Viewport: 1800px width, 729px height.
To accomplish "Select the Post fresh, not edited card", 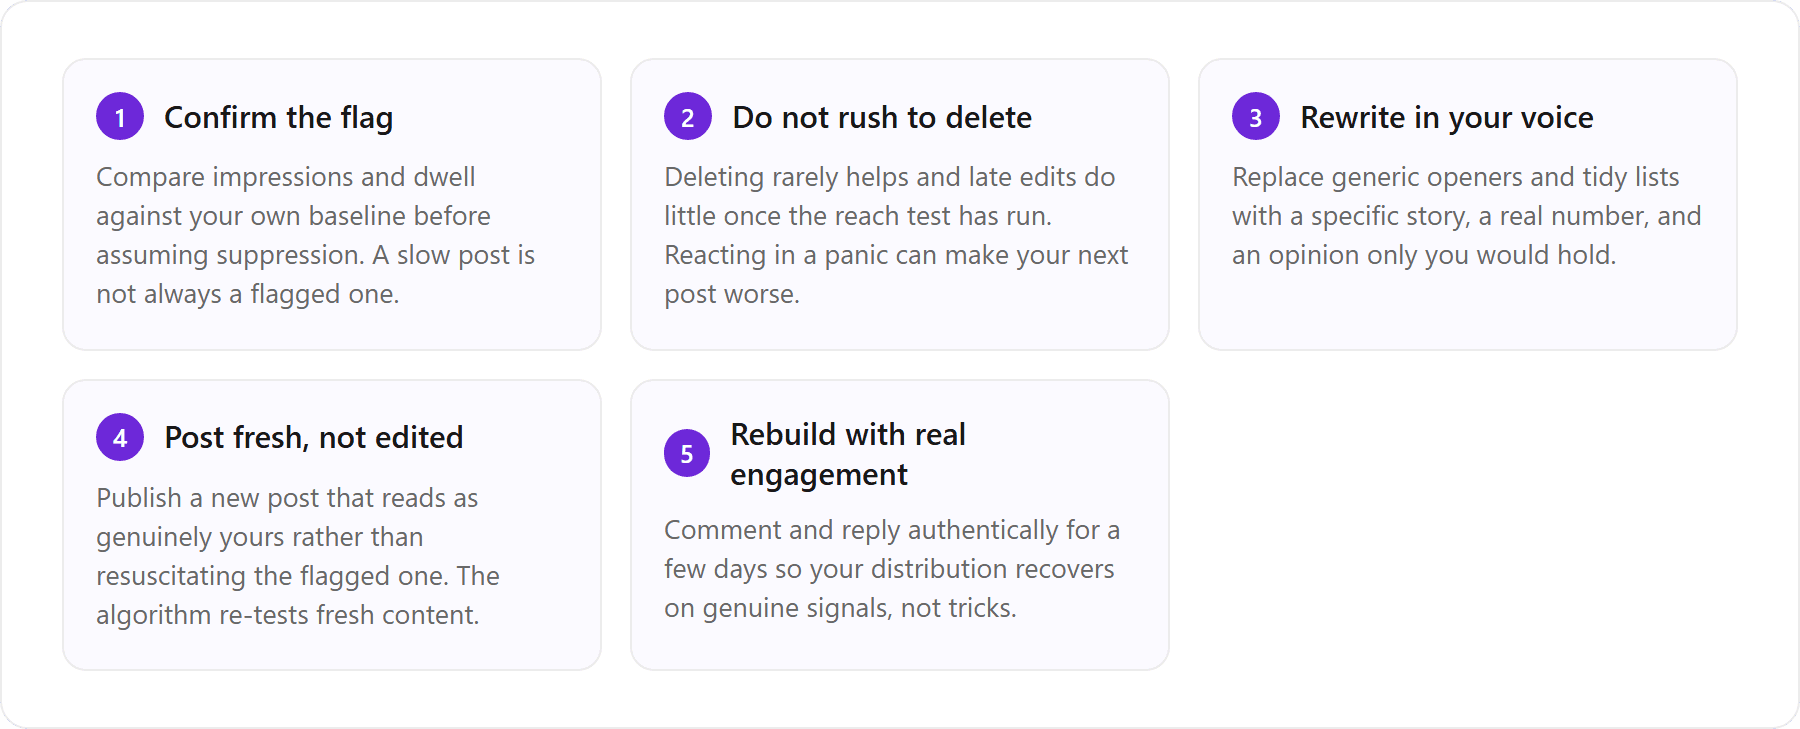I will [x=332, y=525].
